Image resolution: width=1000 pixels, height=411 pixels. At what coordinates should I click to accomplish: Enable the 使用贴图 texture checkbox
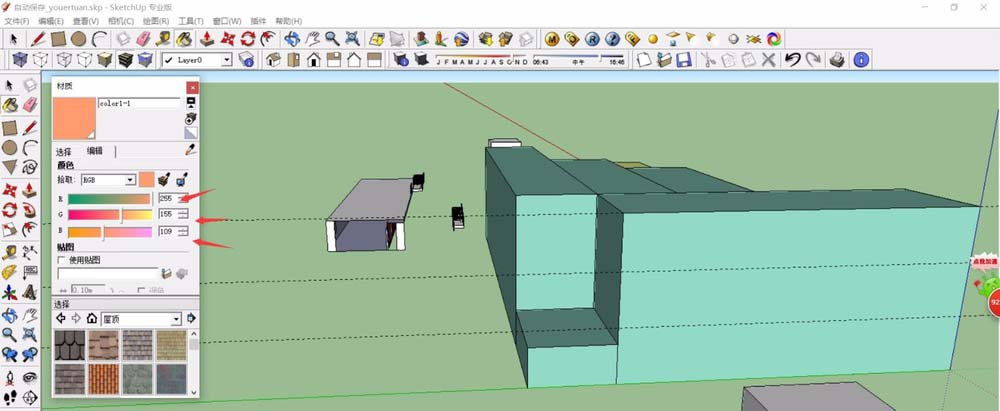coord(62,260)
